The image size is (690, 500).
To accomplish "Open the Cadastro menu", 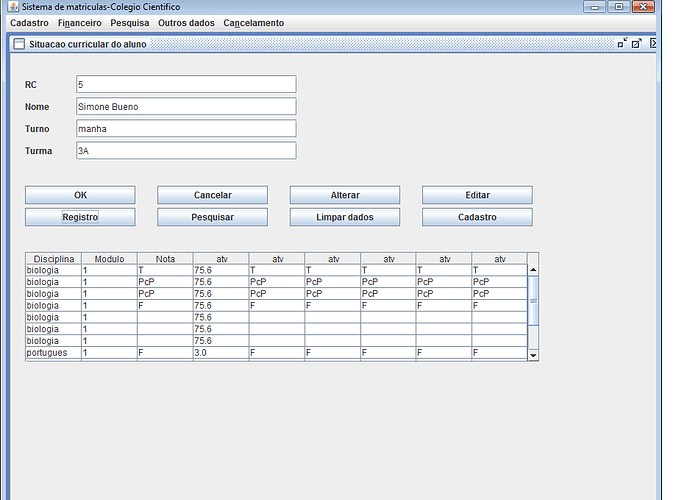I will [x=29, y=23].
